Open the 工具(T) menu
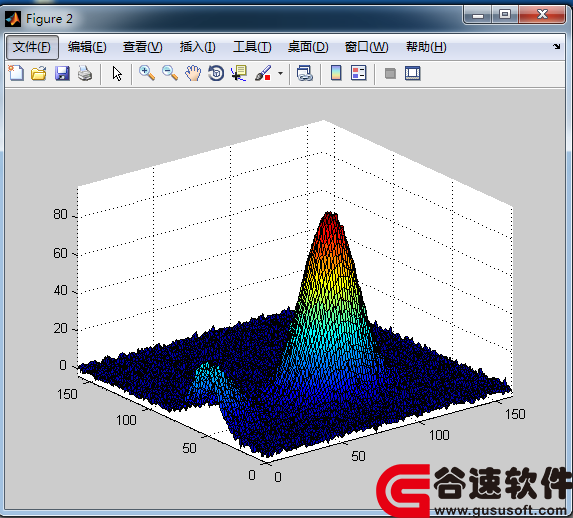Viewport: 573px width, 518px height. 252,47
